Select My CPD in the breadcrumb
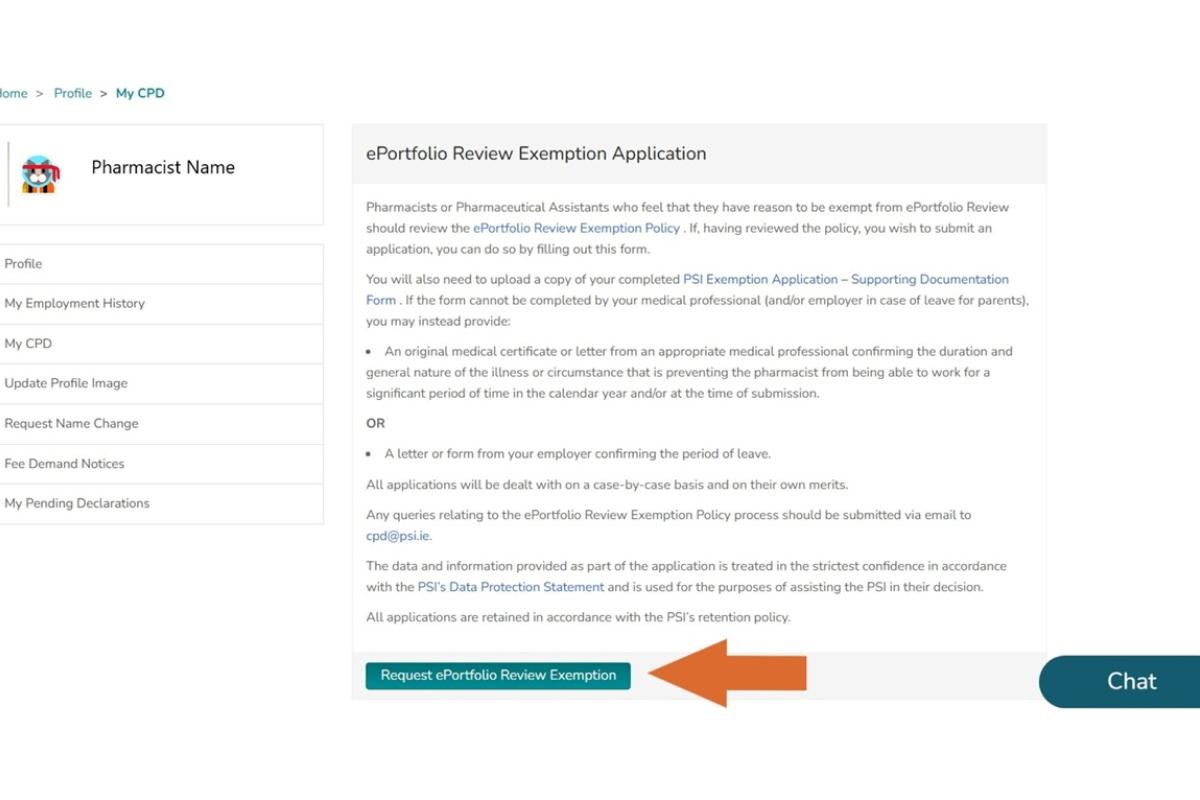 point(140,93)
